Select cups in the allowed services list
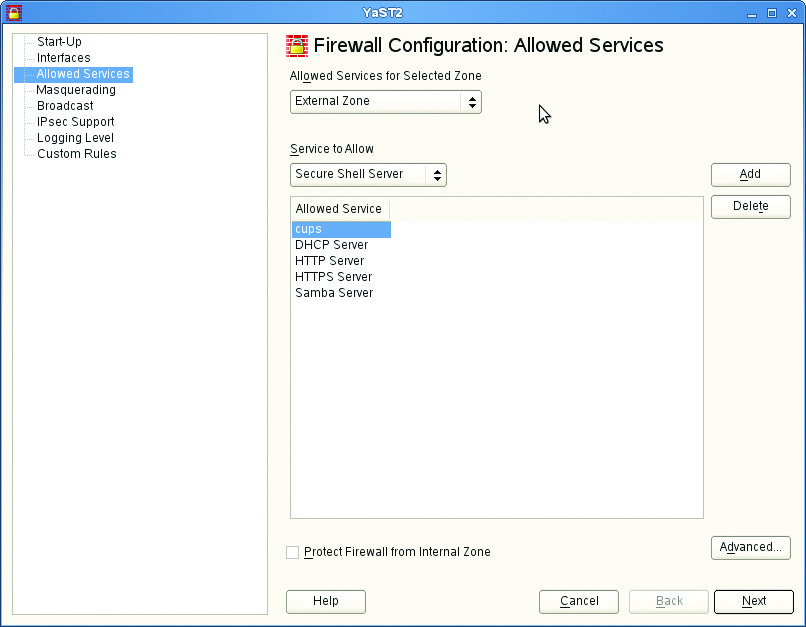806x627 pixels. (308, 230)
